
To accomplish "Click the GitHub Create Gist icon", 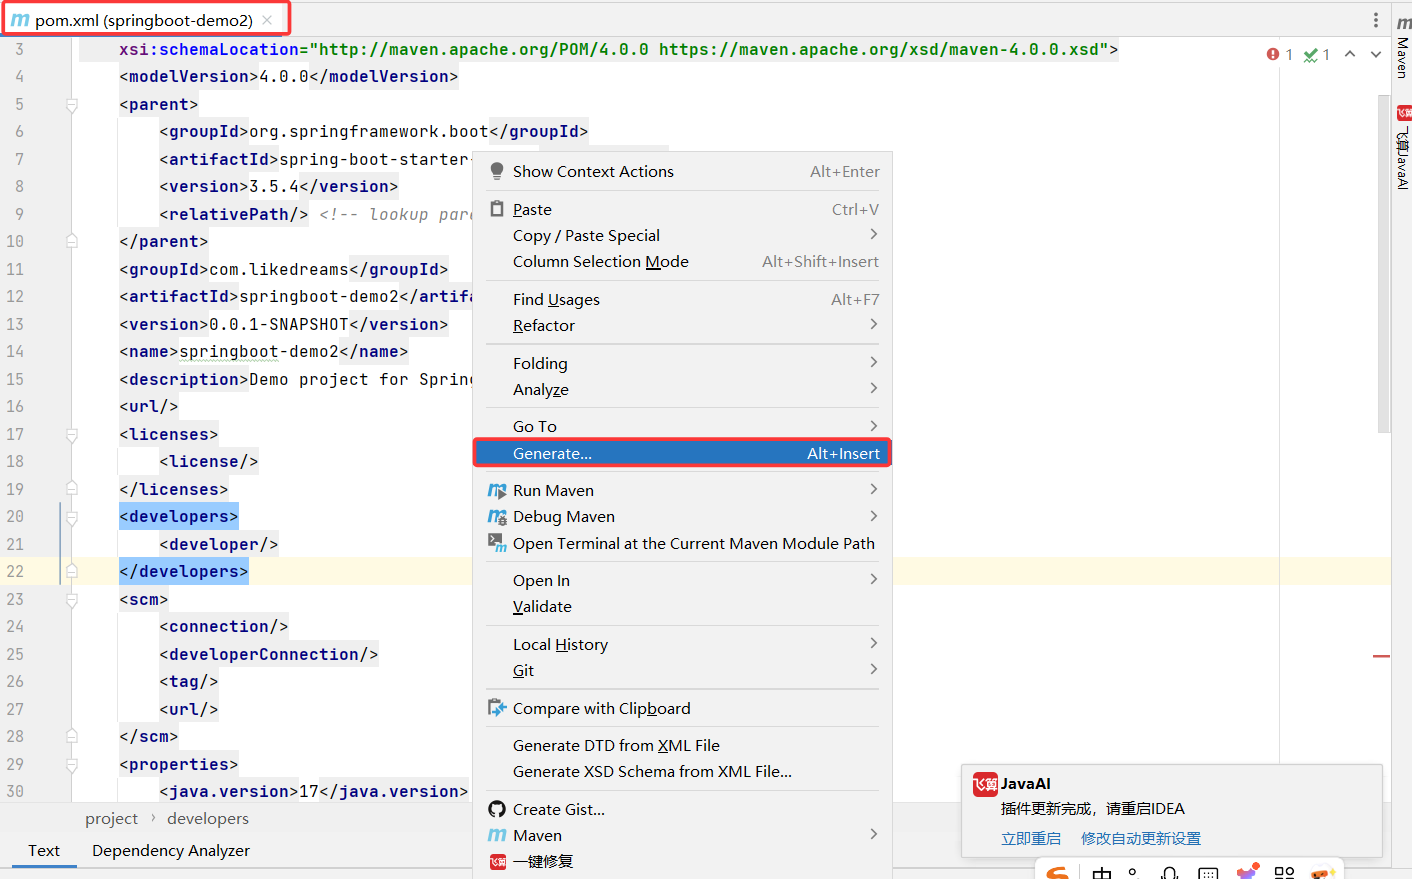I will pos(497,809).
